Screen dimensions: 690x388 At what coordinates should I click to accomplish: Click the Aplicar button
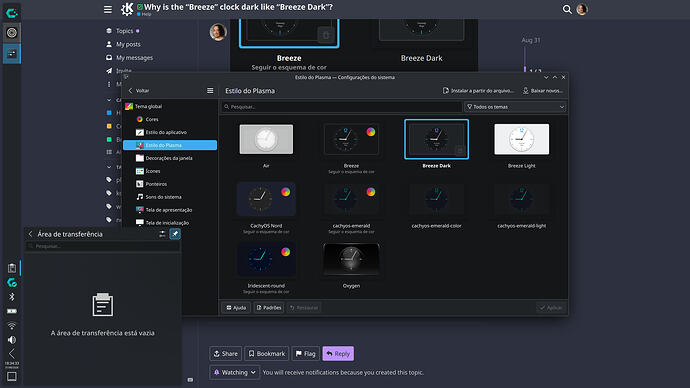[551, 308]
